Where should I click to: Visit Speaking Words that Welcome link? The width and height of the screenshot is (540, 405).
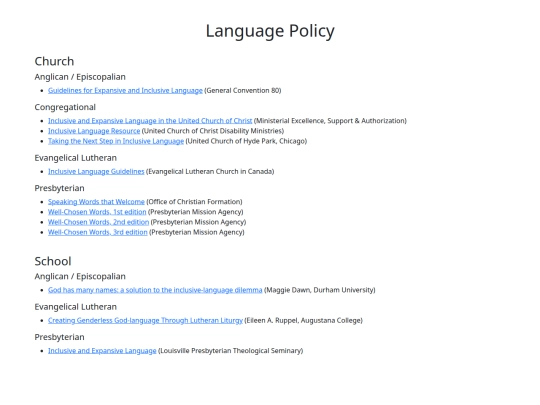tap(96, 202)
